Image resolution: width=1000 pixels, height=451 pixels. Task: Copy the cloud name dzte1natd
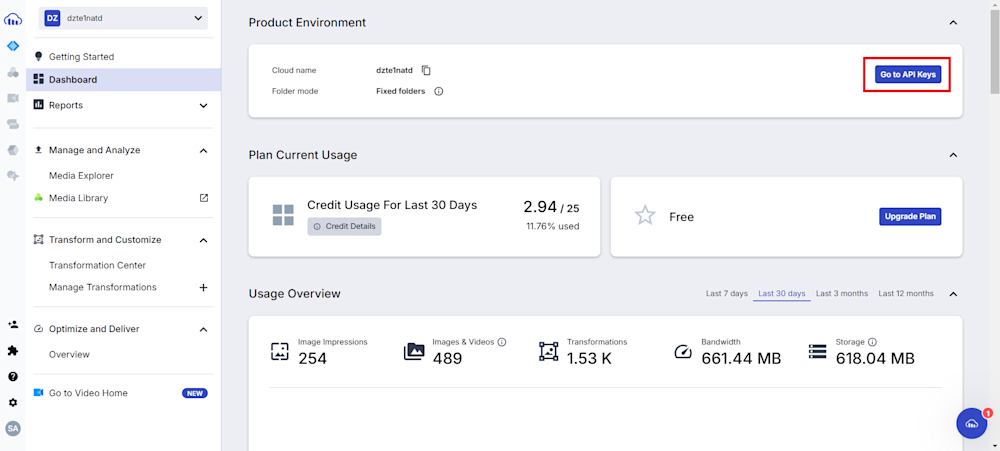pyautogui.click(x=426, y=70)
